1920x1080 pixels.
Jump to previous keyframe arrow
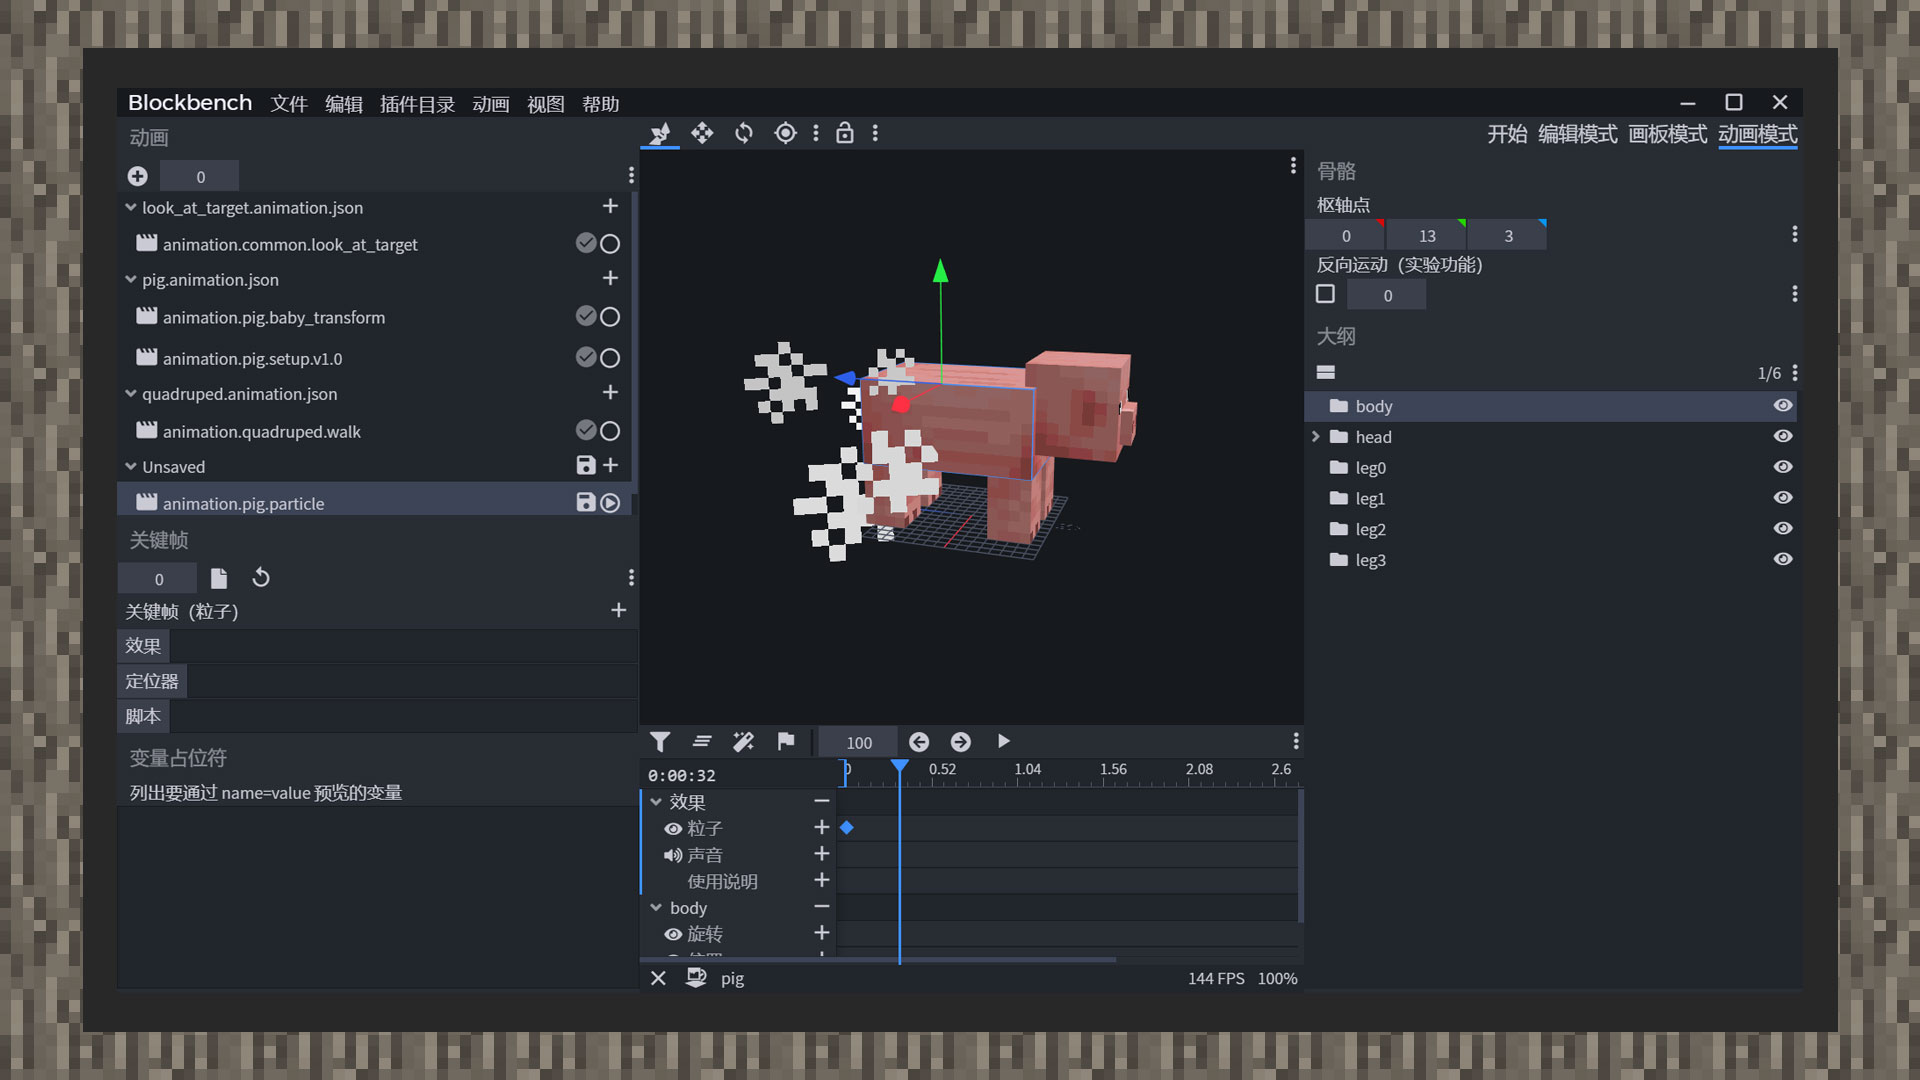tap(919, 741)
